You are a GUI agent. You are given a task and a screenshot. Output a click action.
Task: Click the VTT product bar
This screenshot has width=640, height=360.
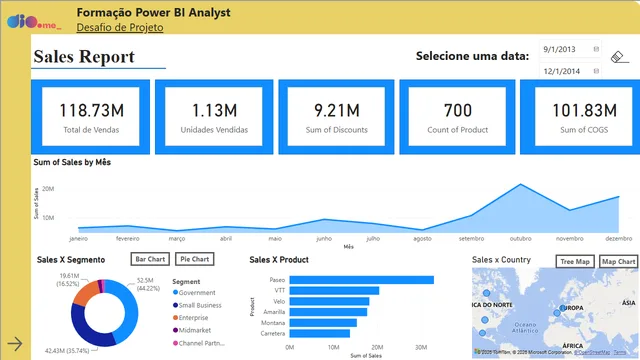click(x=334, y=291)
